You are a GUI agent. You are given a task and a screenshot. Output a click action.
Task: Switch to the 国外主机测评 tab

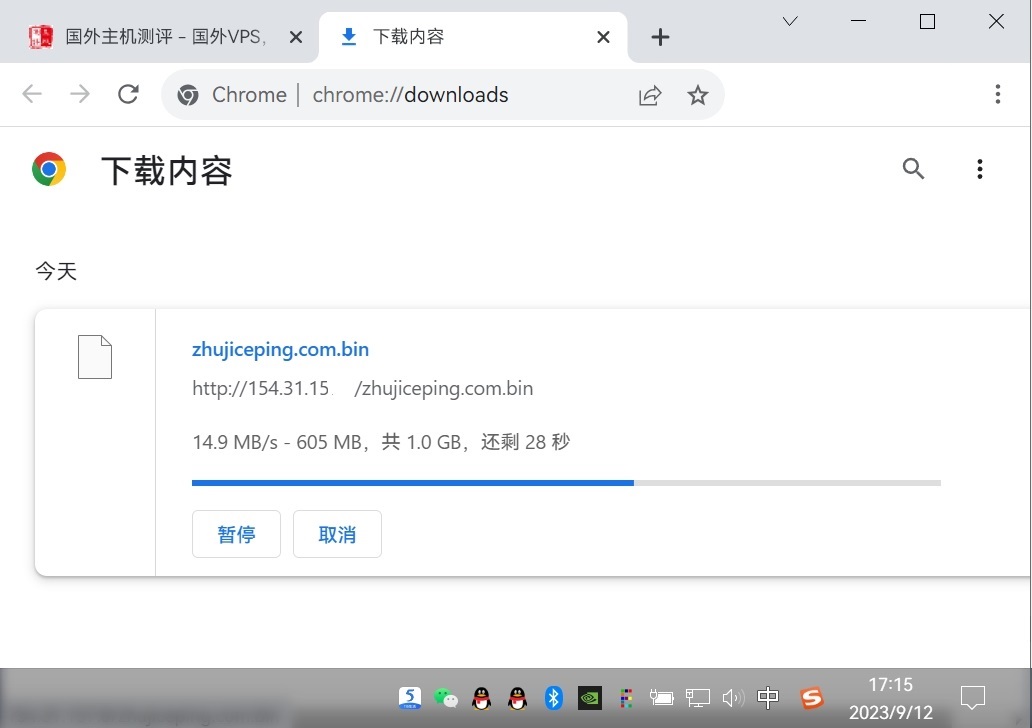(165, 37)
